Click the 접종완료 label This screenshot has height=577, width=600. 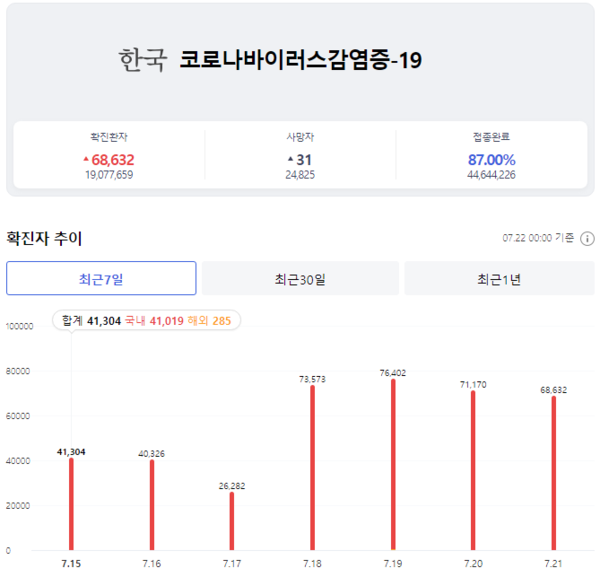click(491, 137)
